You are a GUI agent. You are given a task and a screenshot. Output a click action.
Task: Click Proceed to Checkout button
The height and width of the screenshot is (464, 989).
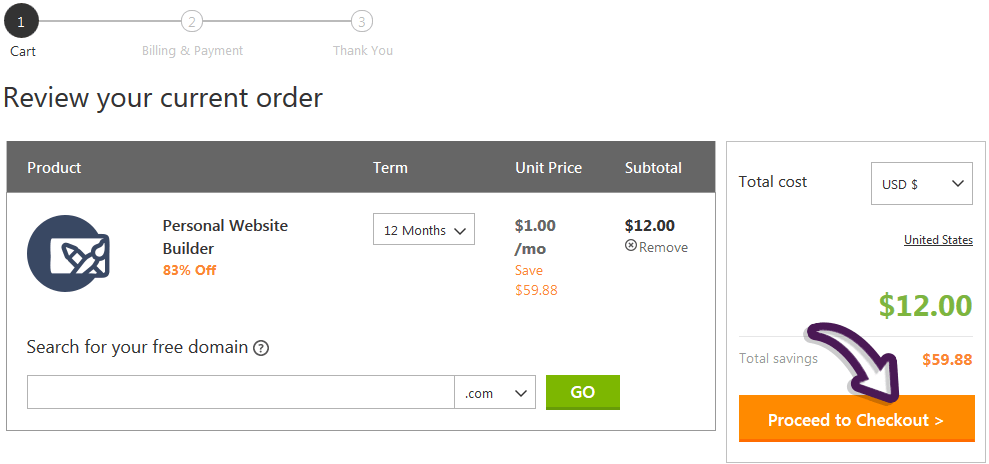[x=857, y=419]
